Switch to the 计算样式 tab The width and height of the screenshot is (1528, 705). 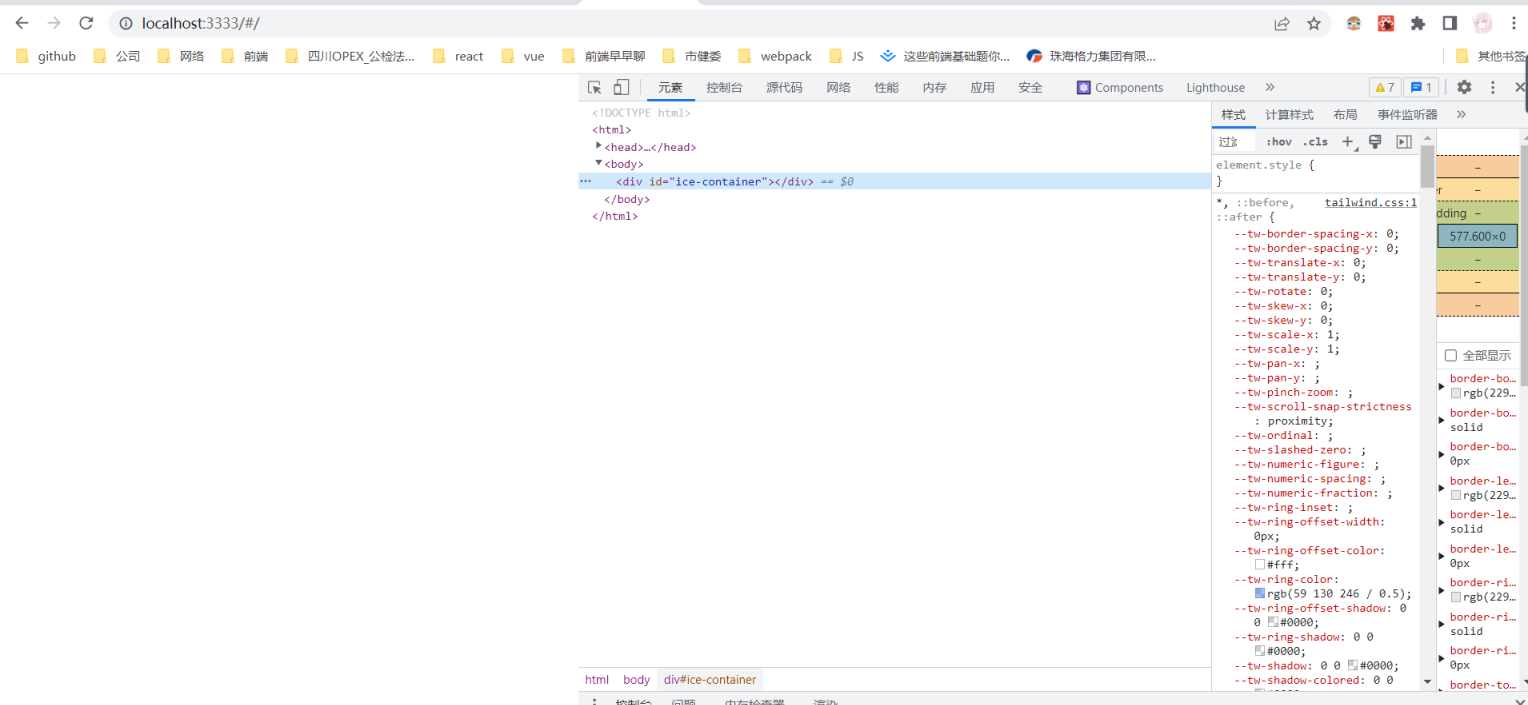pos(1289,115)
